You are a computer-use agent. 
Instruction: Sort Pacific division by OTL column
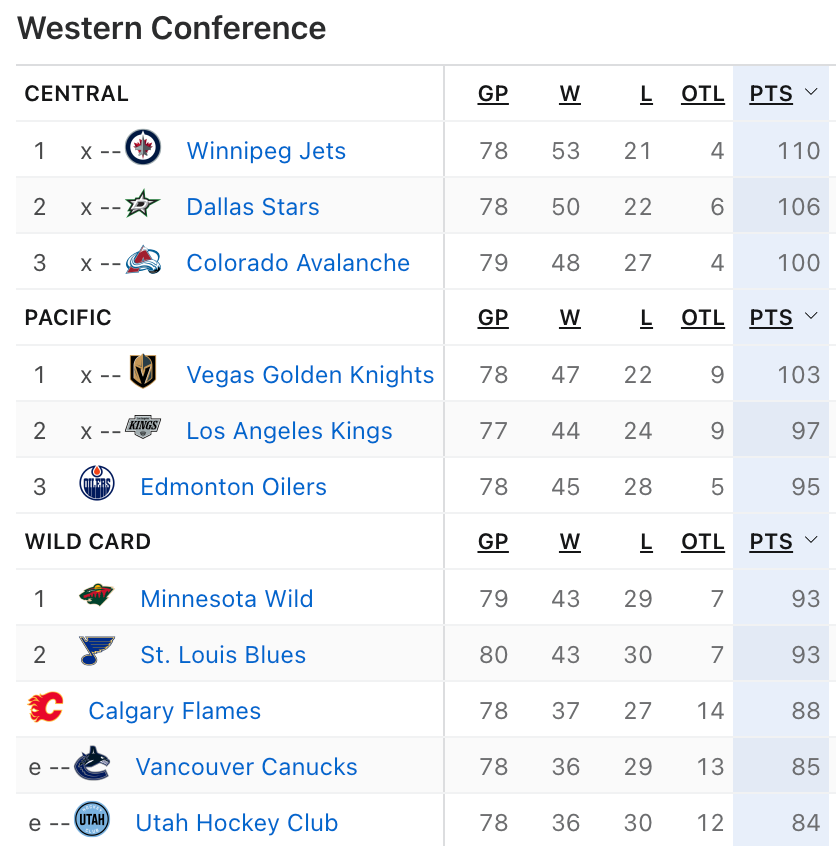pos(703,318)
